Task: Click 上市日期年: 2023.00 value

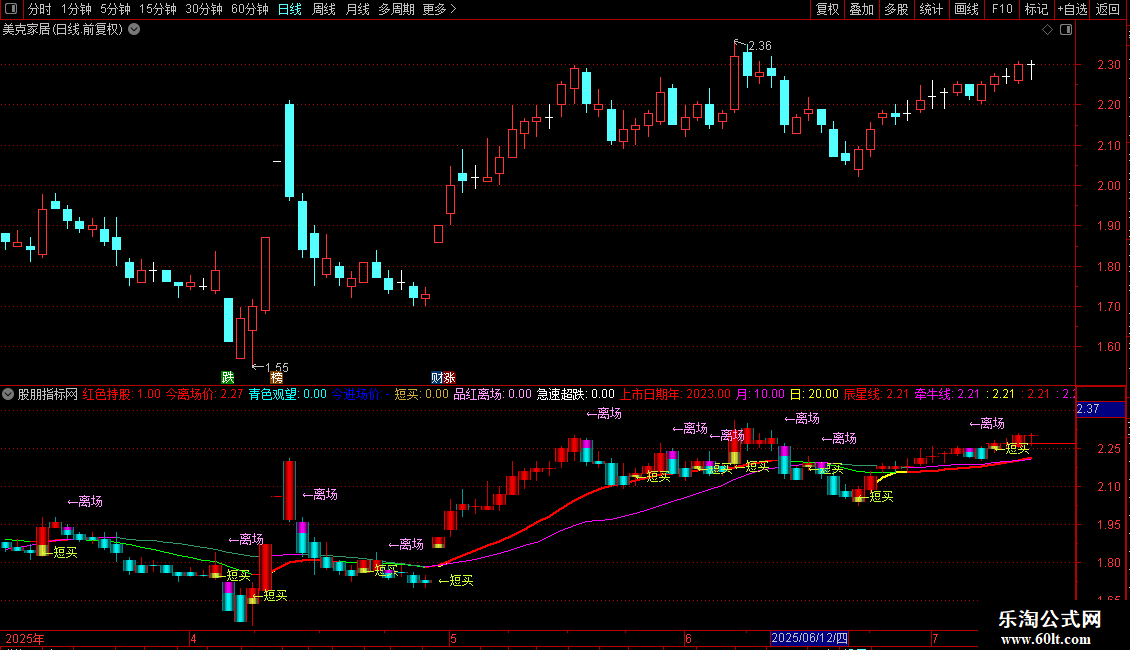Action: (x=675, y=394)
